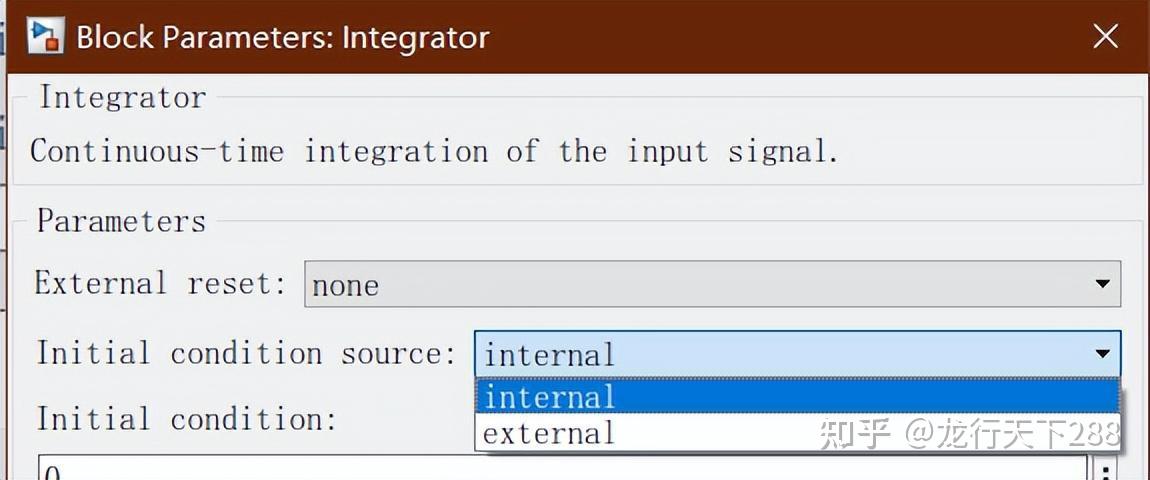Select the highlighted internal option in the list
This screenshot has width=1150, height=480.
click(796, 397)
